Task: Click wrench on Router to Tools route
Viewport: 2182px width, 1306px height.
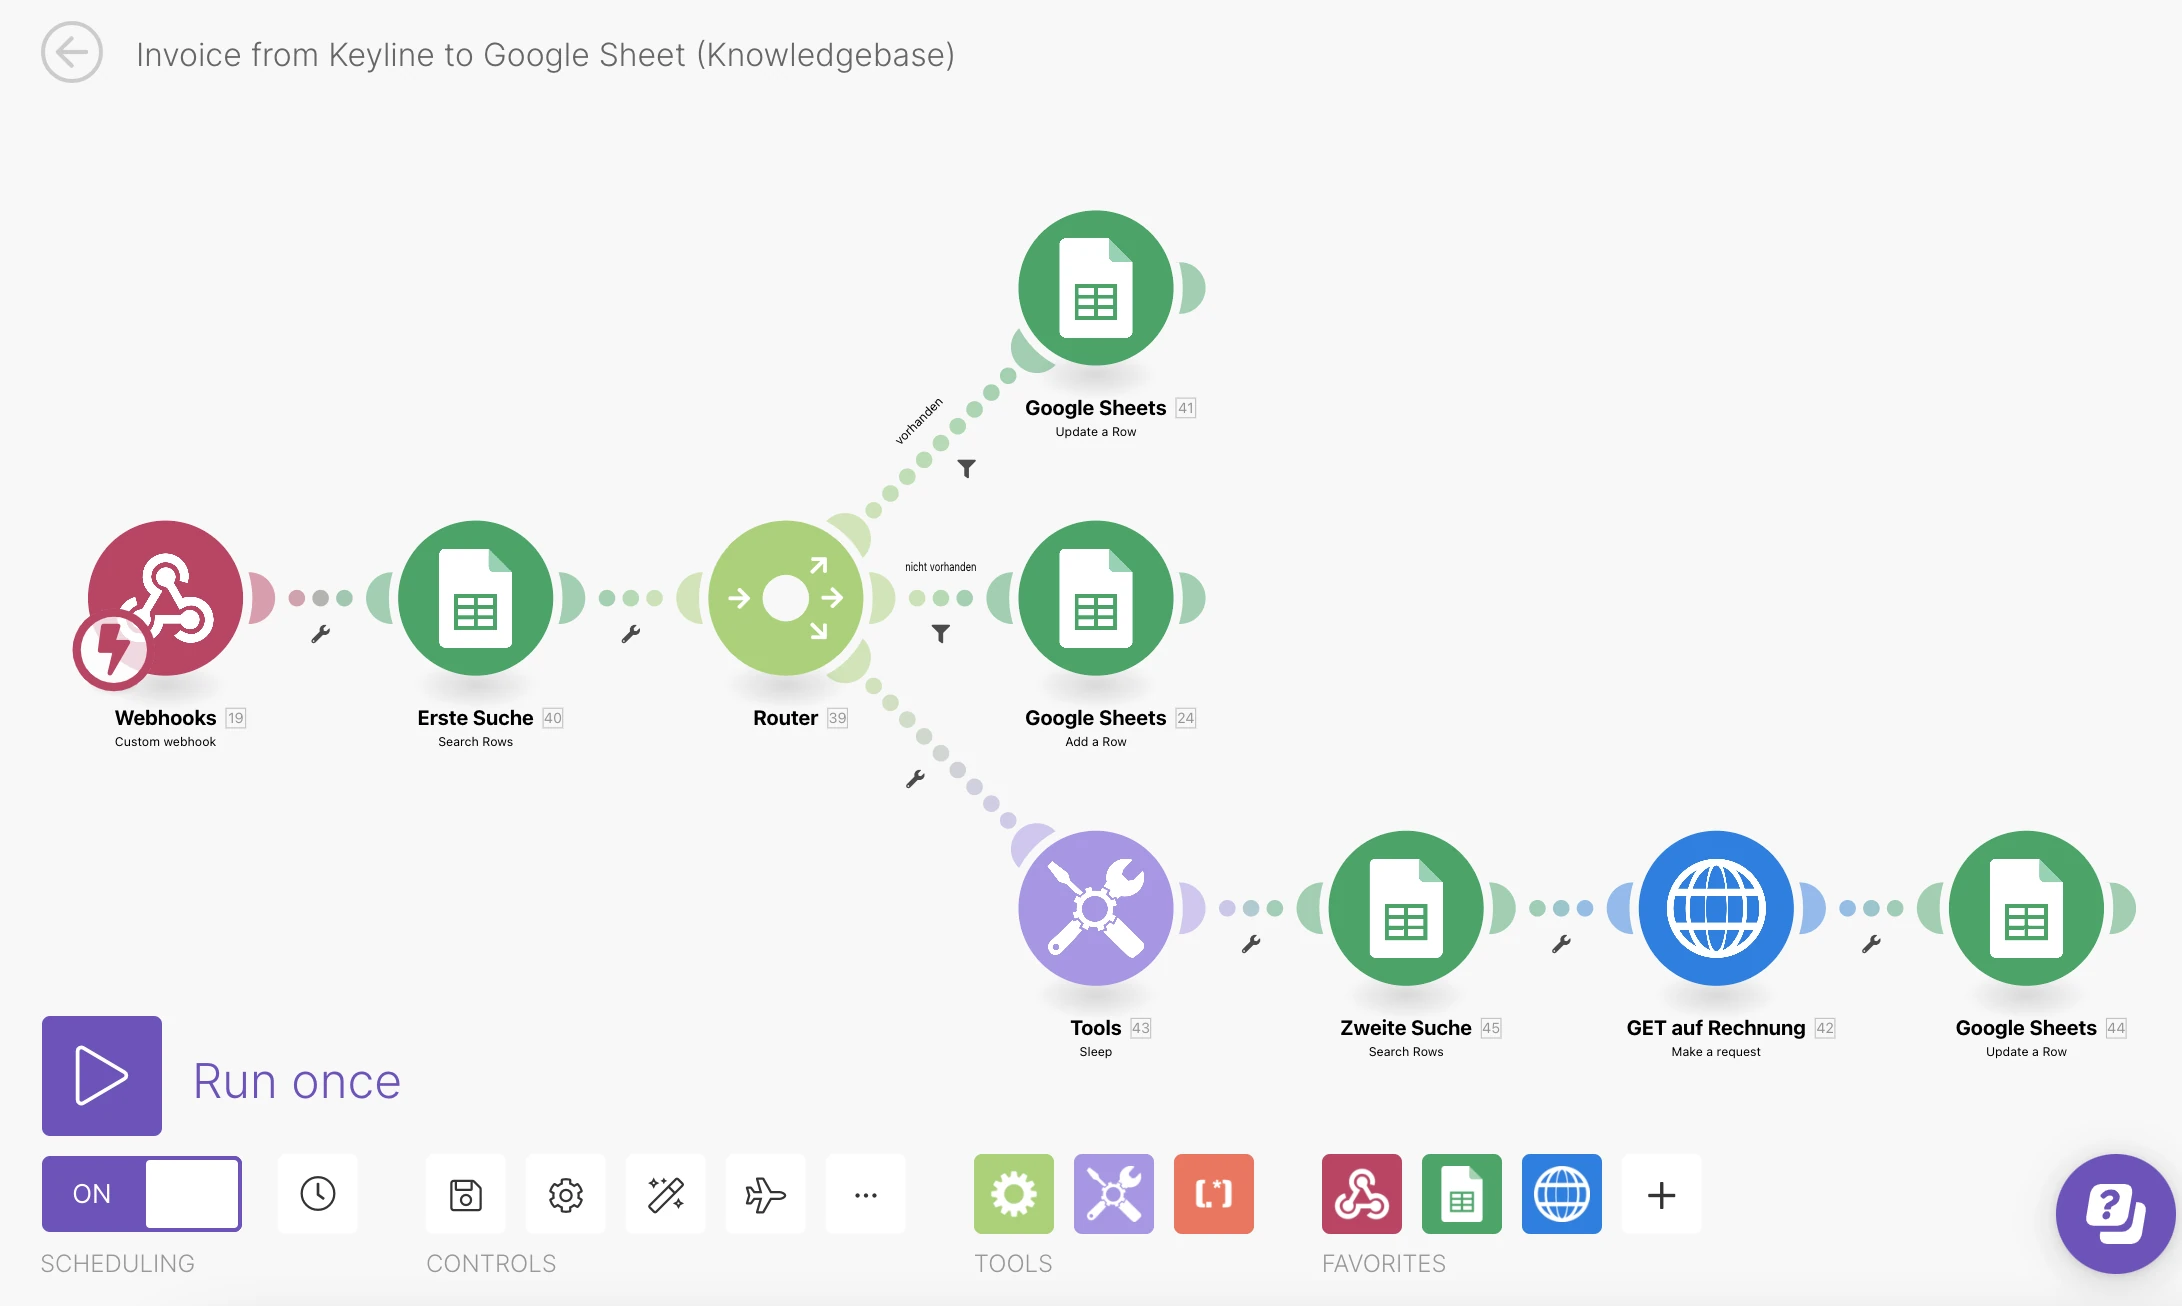Action: (915, 779)
